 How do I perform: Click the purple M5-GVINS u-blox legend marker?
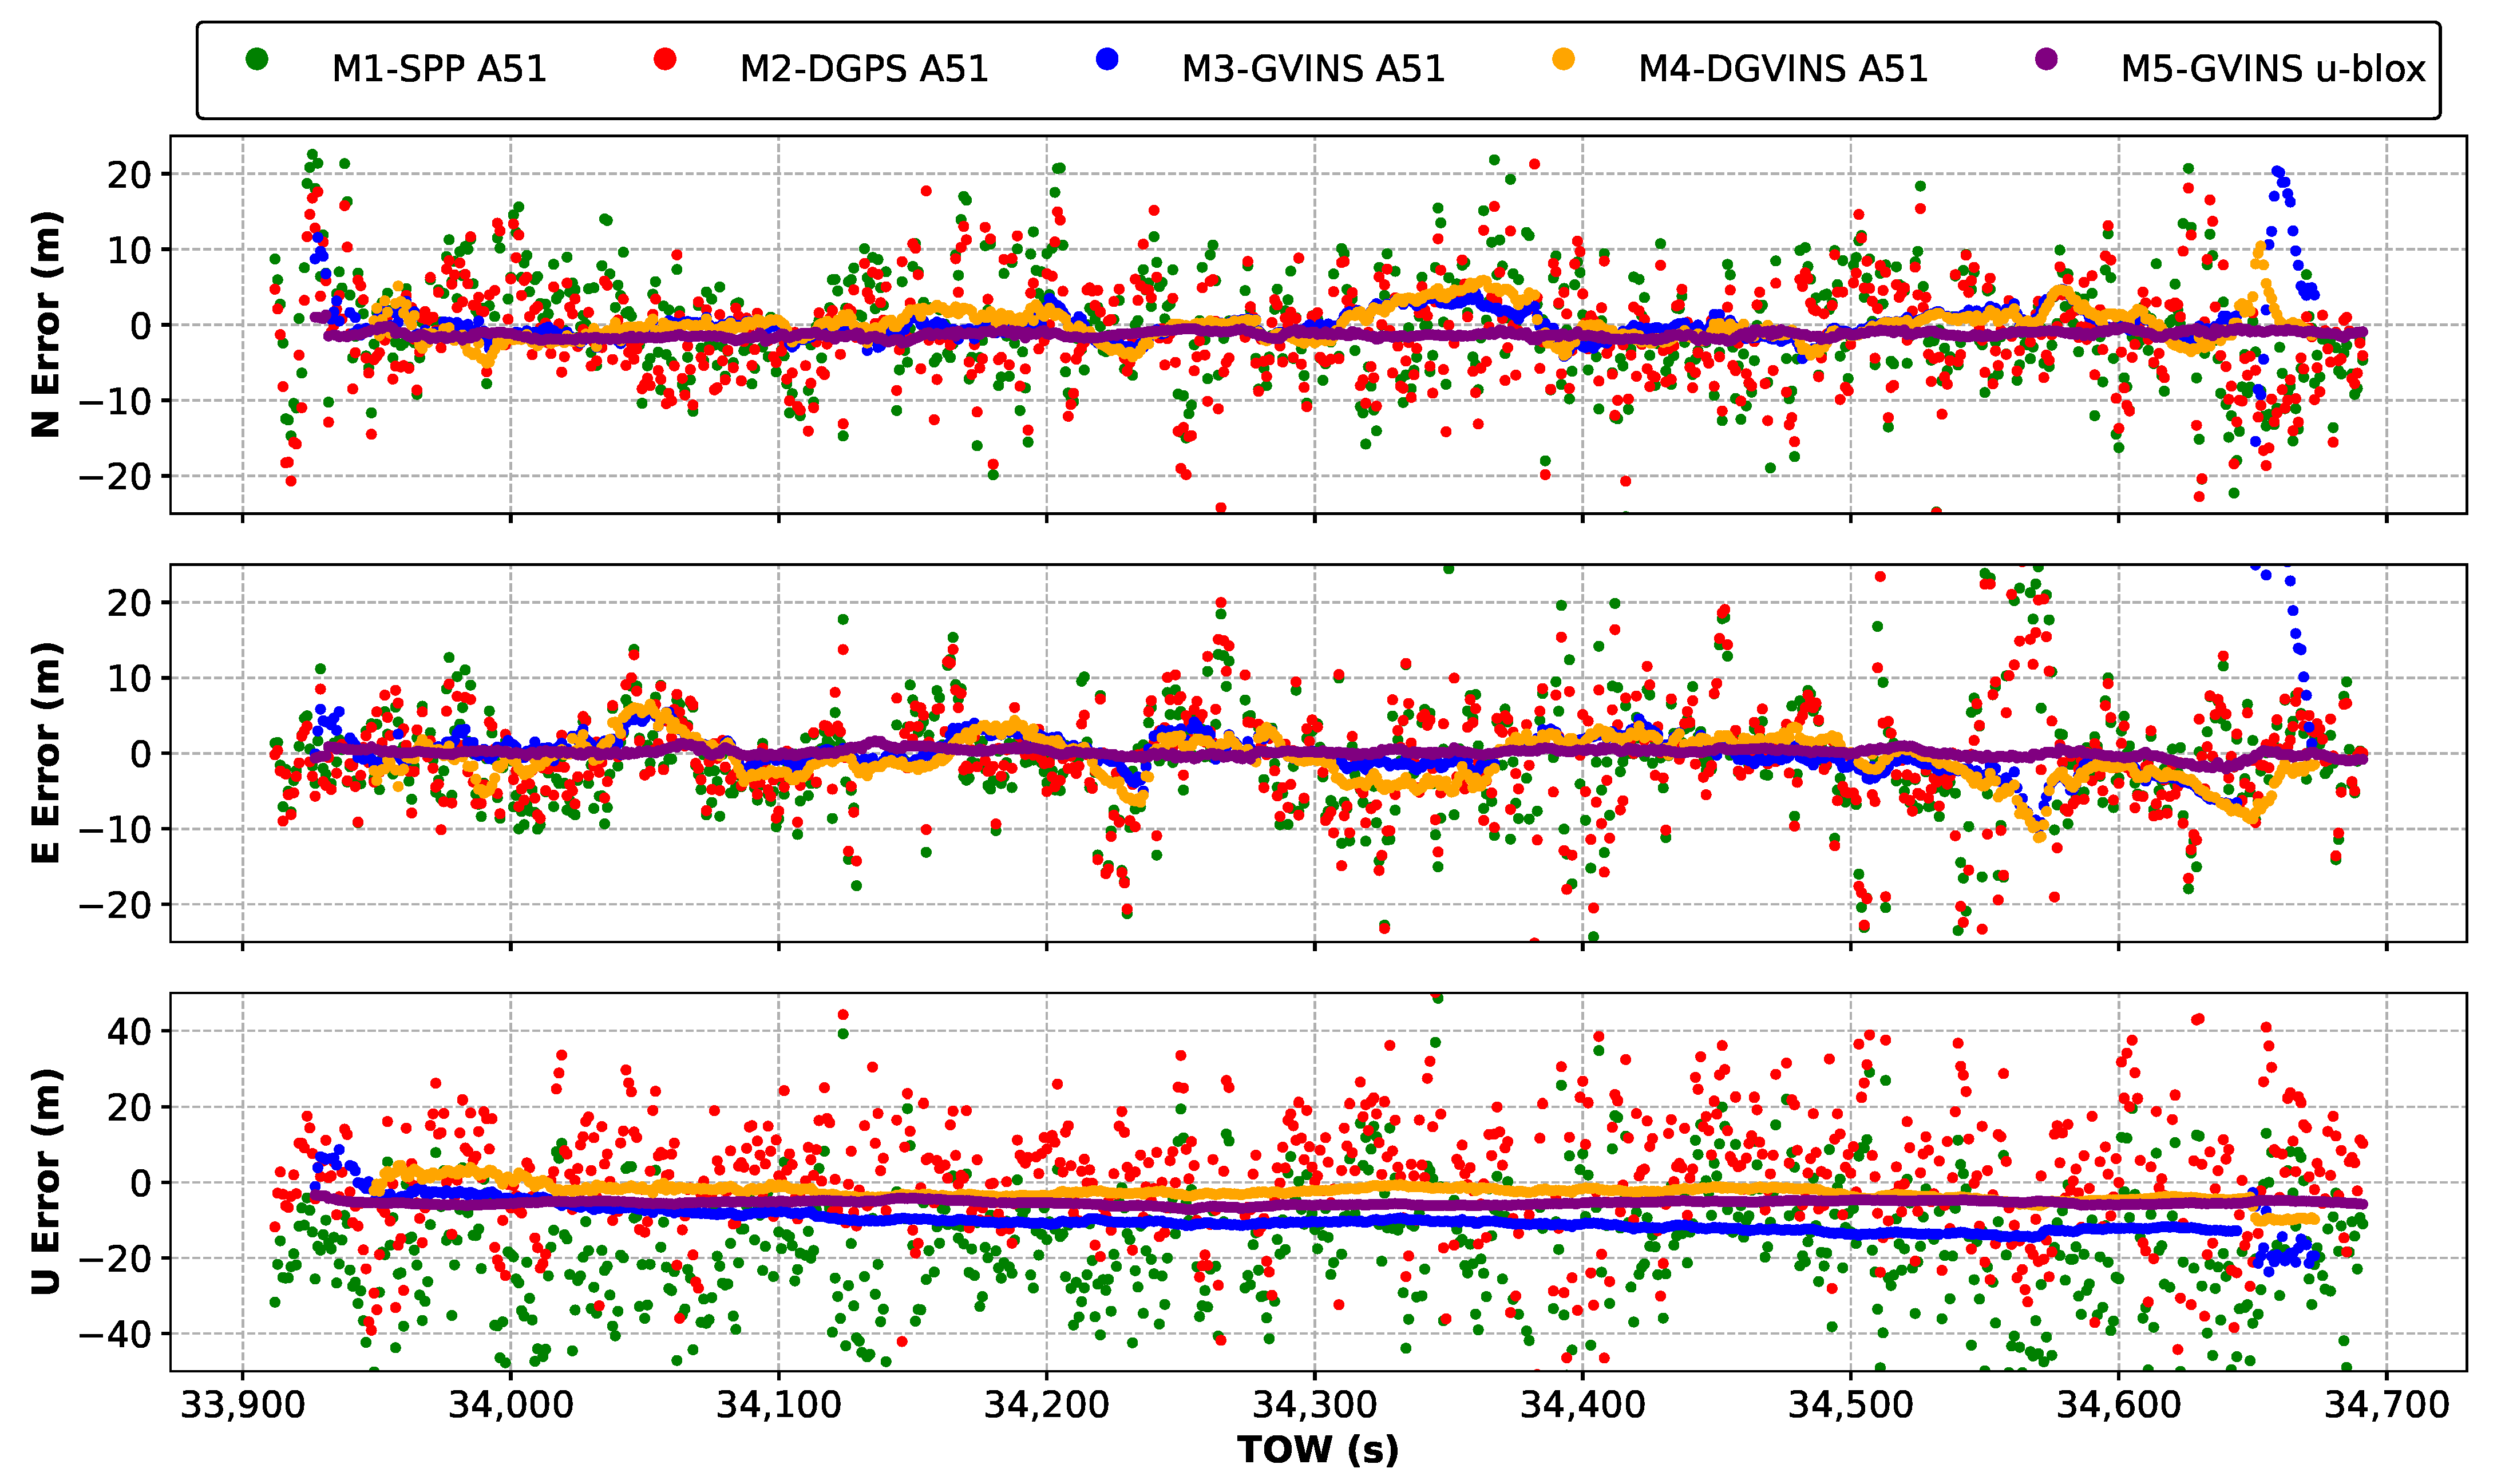click(2047, 59)
